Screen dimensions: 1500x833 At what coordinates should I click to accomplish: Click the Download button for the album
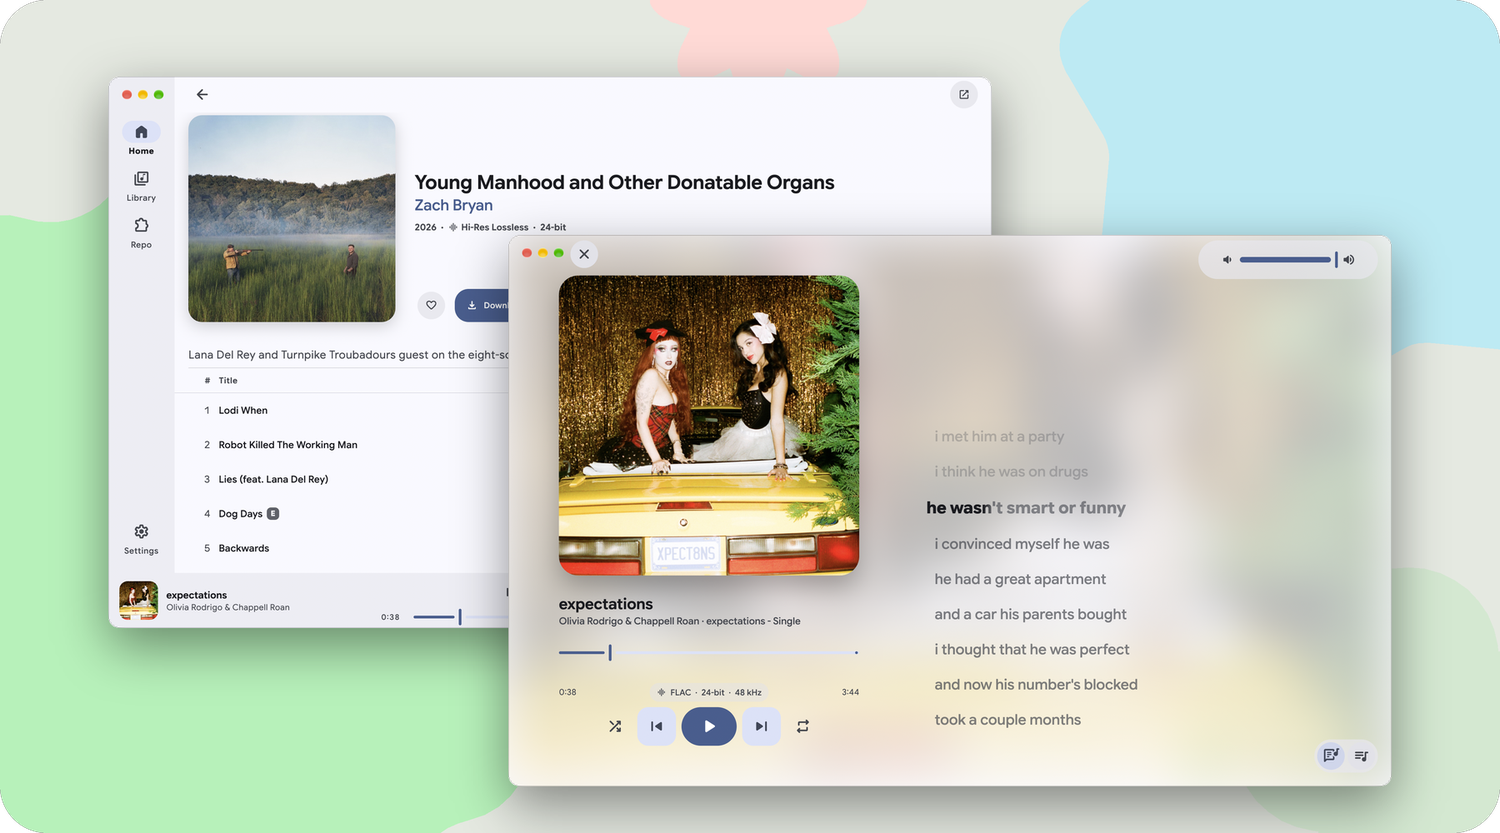482,305
